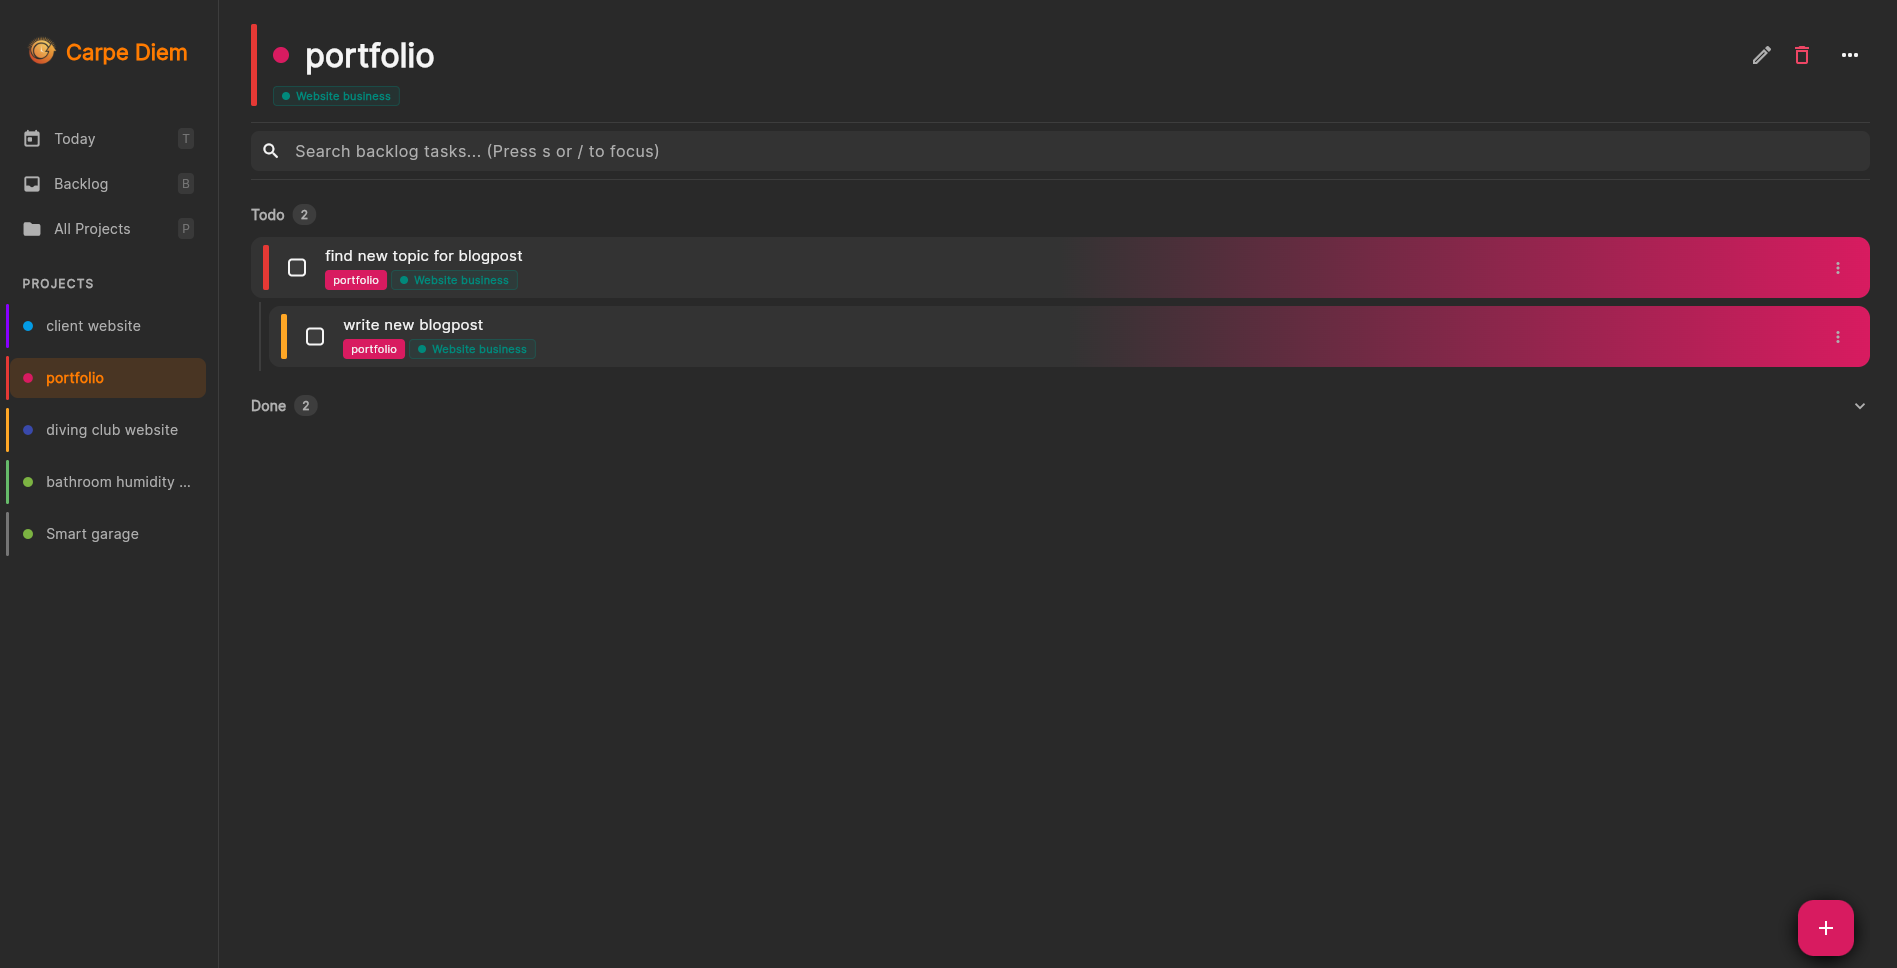
Task: Go to Backlog in sidebar
Action: (x=80, y=184)
